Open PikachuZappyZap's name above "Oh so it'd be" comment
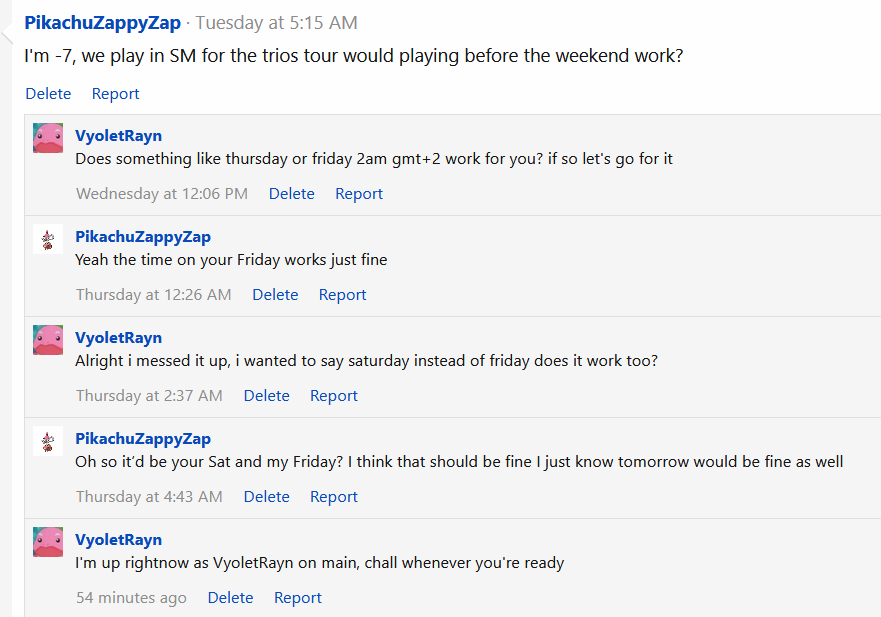 [143, 438]
